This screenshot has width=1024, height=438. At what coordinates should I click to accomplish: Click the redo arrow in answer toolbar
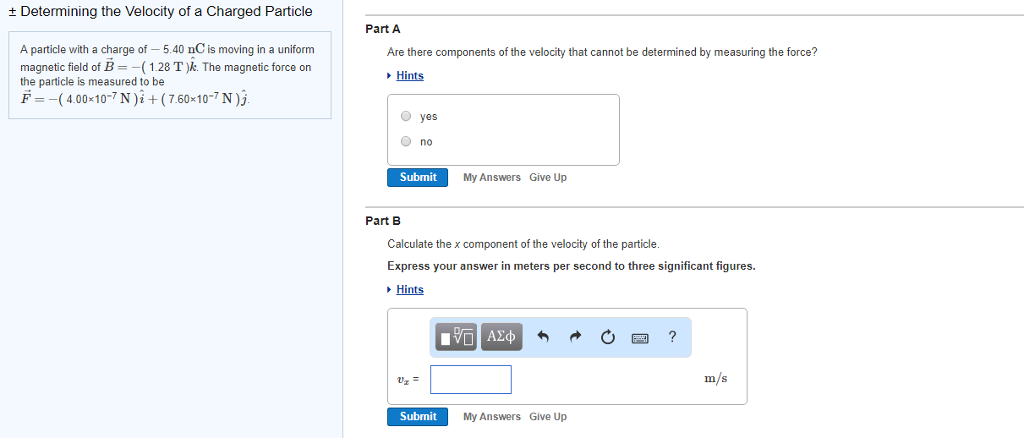575,338
